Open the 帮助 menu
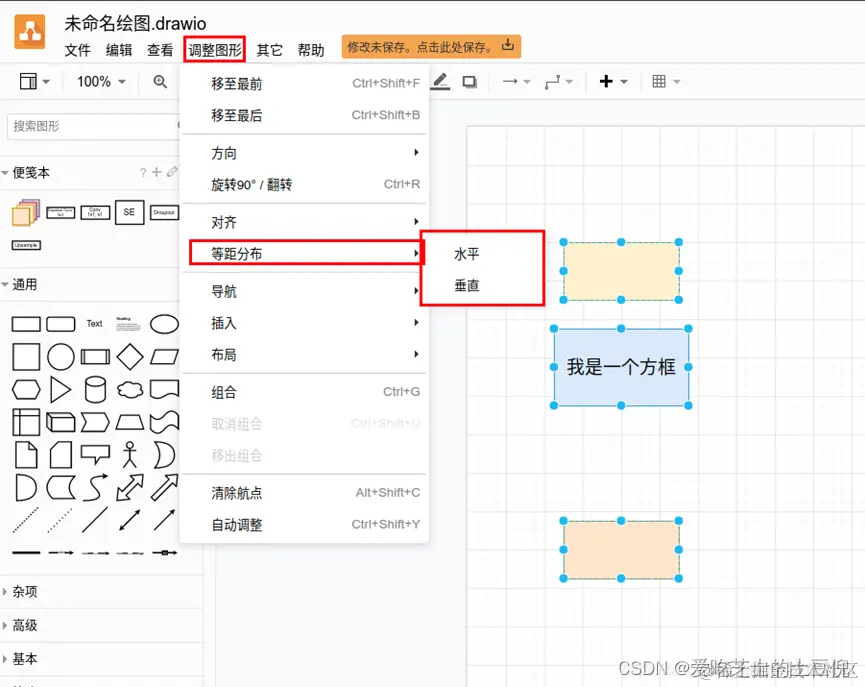 pos(311,50)
